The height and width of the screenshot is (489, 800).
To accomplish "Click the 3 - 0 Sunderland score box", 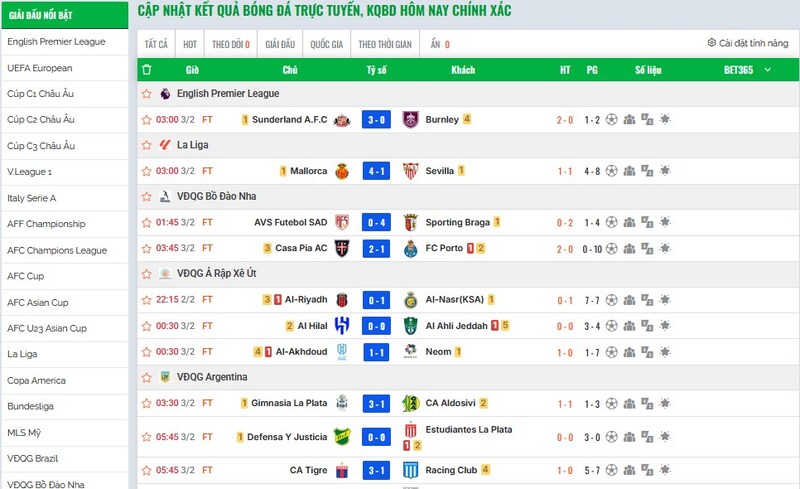I will pyautogui.click(x=376, y=119).
